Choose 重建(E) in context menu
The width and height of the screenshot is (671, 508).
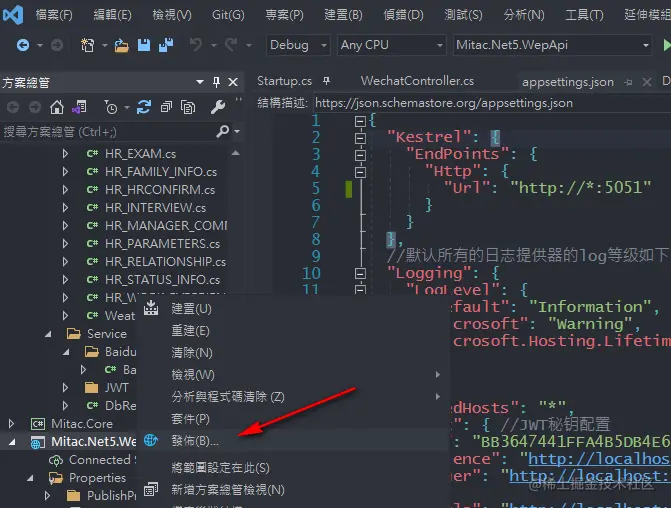293,331
